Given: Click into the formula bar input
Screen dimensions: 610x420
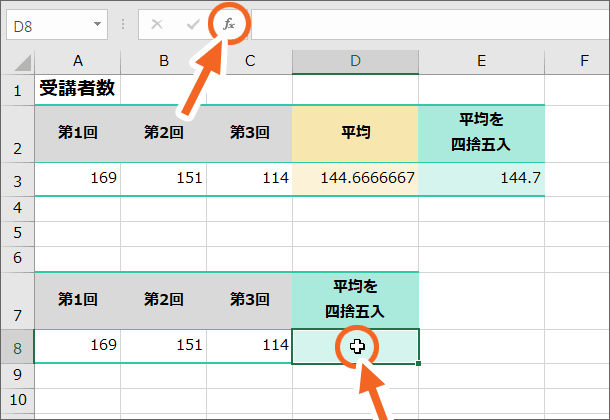Looking at the screenshot, I should pos(430,25).
